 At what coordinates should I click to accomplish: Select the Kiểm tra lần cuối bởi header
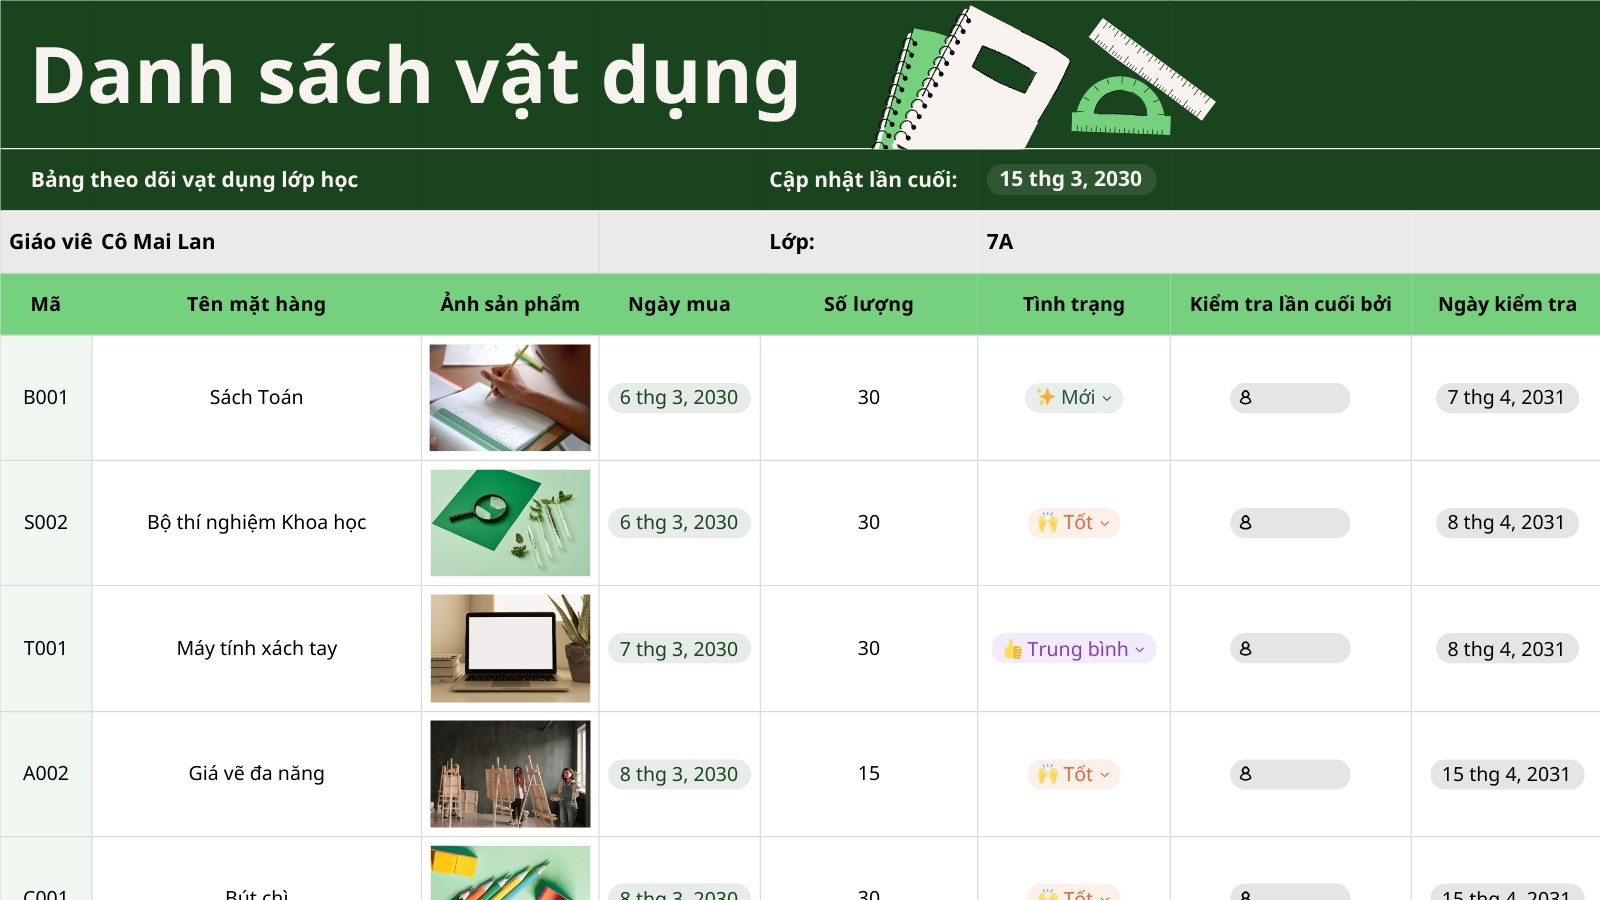click(x=1290, y=304)
